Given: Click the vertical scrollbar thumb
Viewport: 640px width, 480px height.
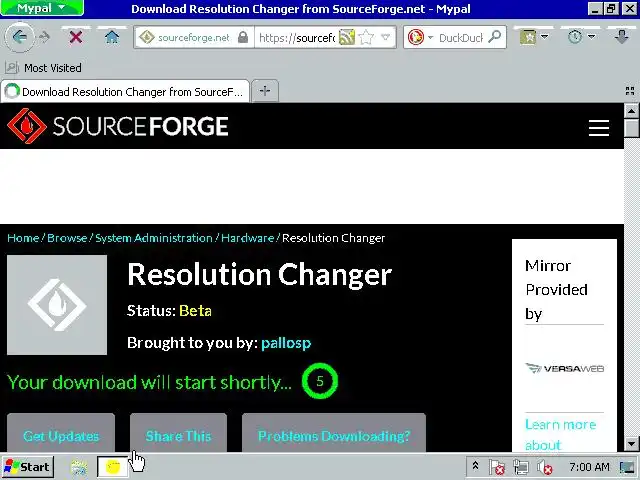Looking at the screenshot, I should pyautogui.click(x=631, y=129).
